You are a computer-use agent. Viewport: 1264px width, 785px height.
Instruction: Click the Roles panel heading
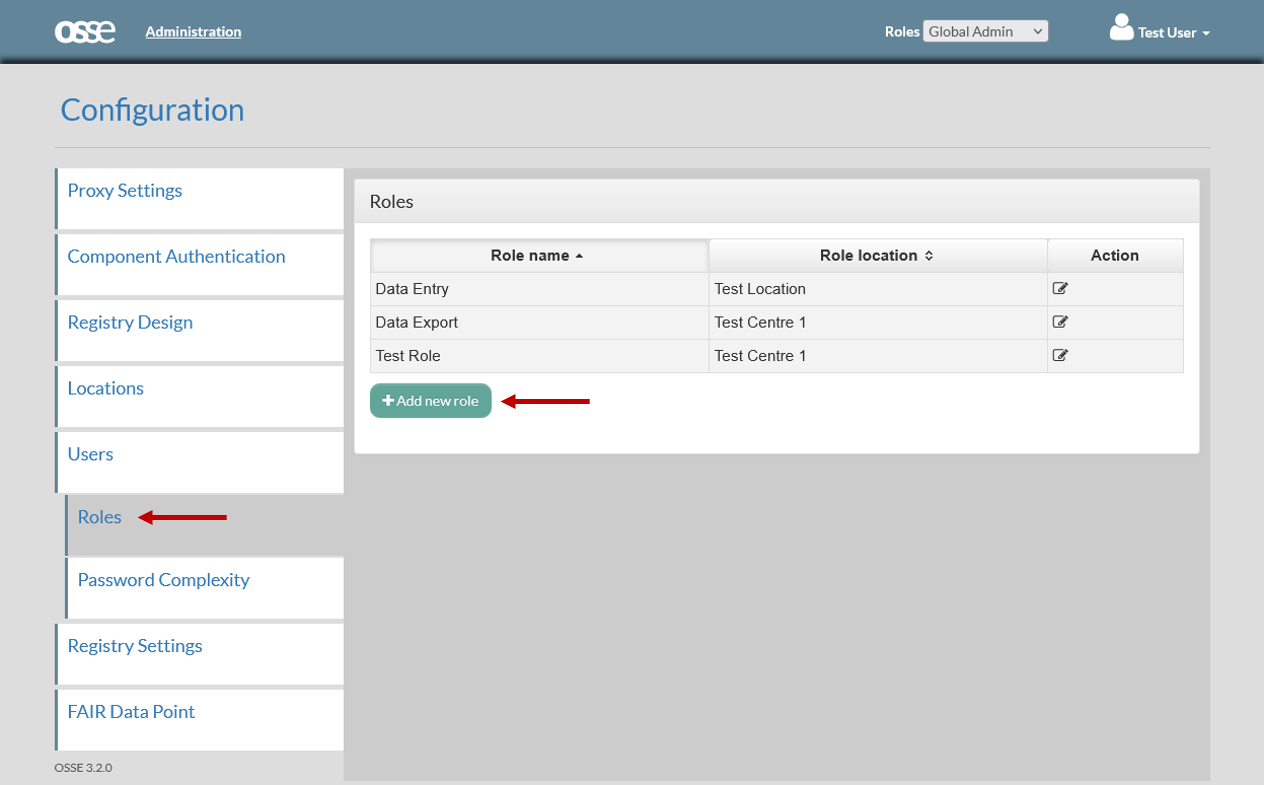pyautogui.click(x=391, y=202)
